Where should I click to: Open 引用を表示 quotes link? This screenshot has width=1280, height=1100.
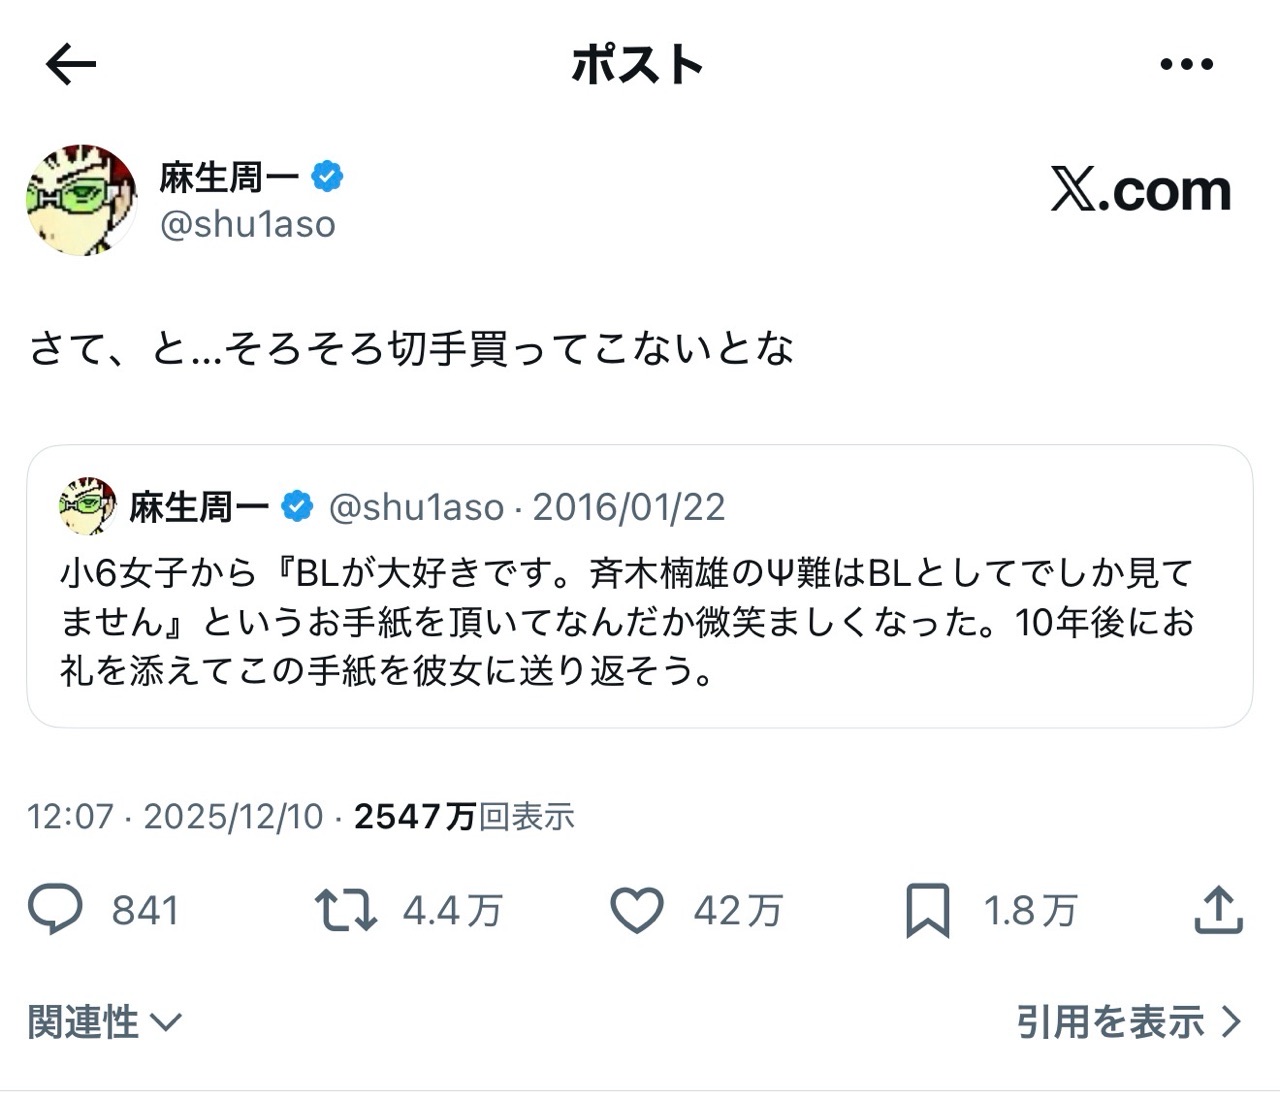coord(1129,1022)
